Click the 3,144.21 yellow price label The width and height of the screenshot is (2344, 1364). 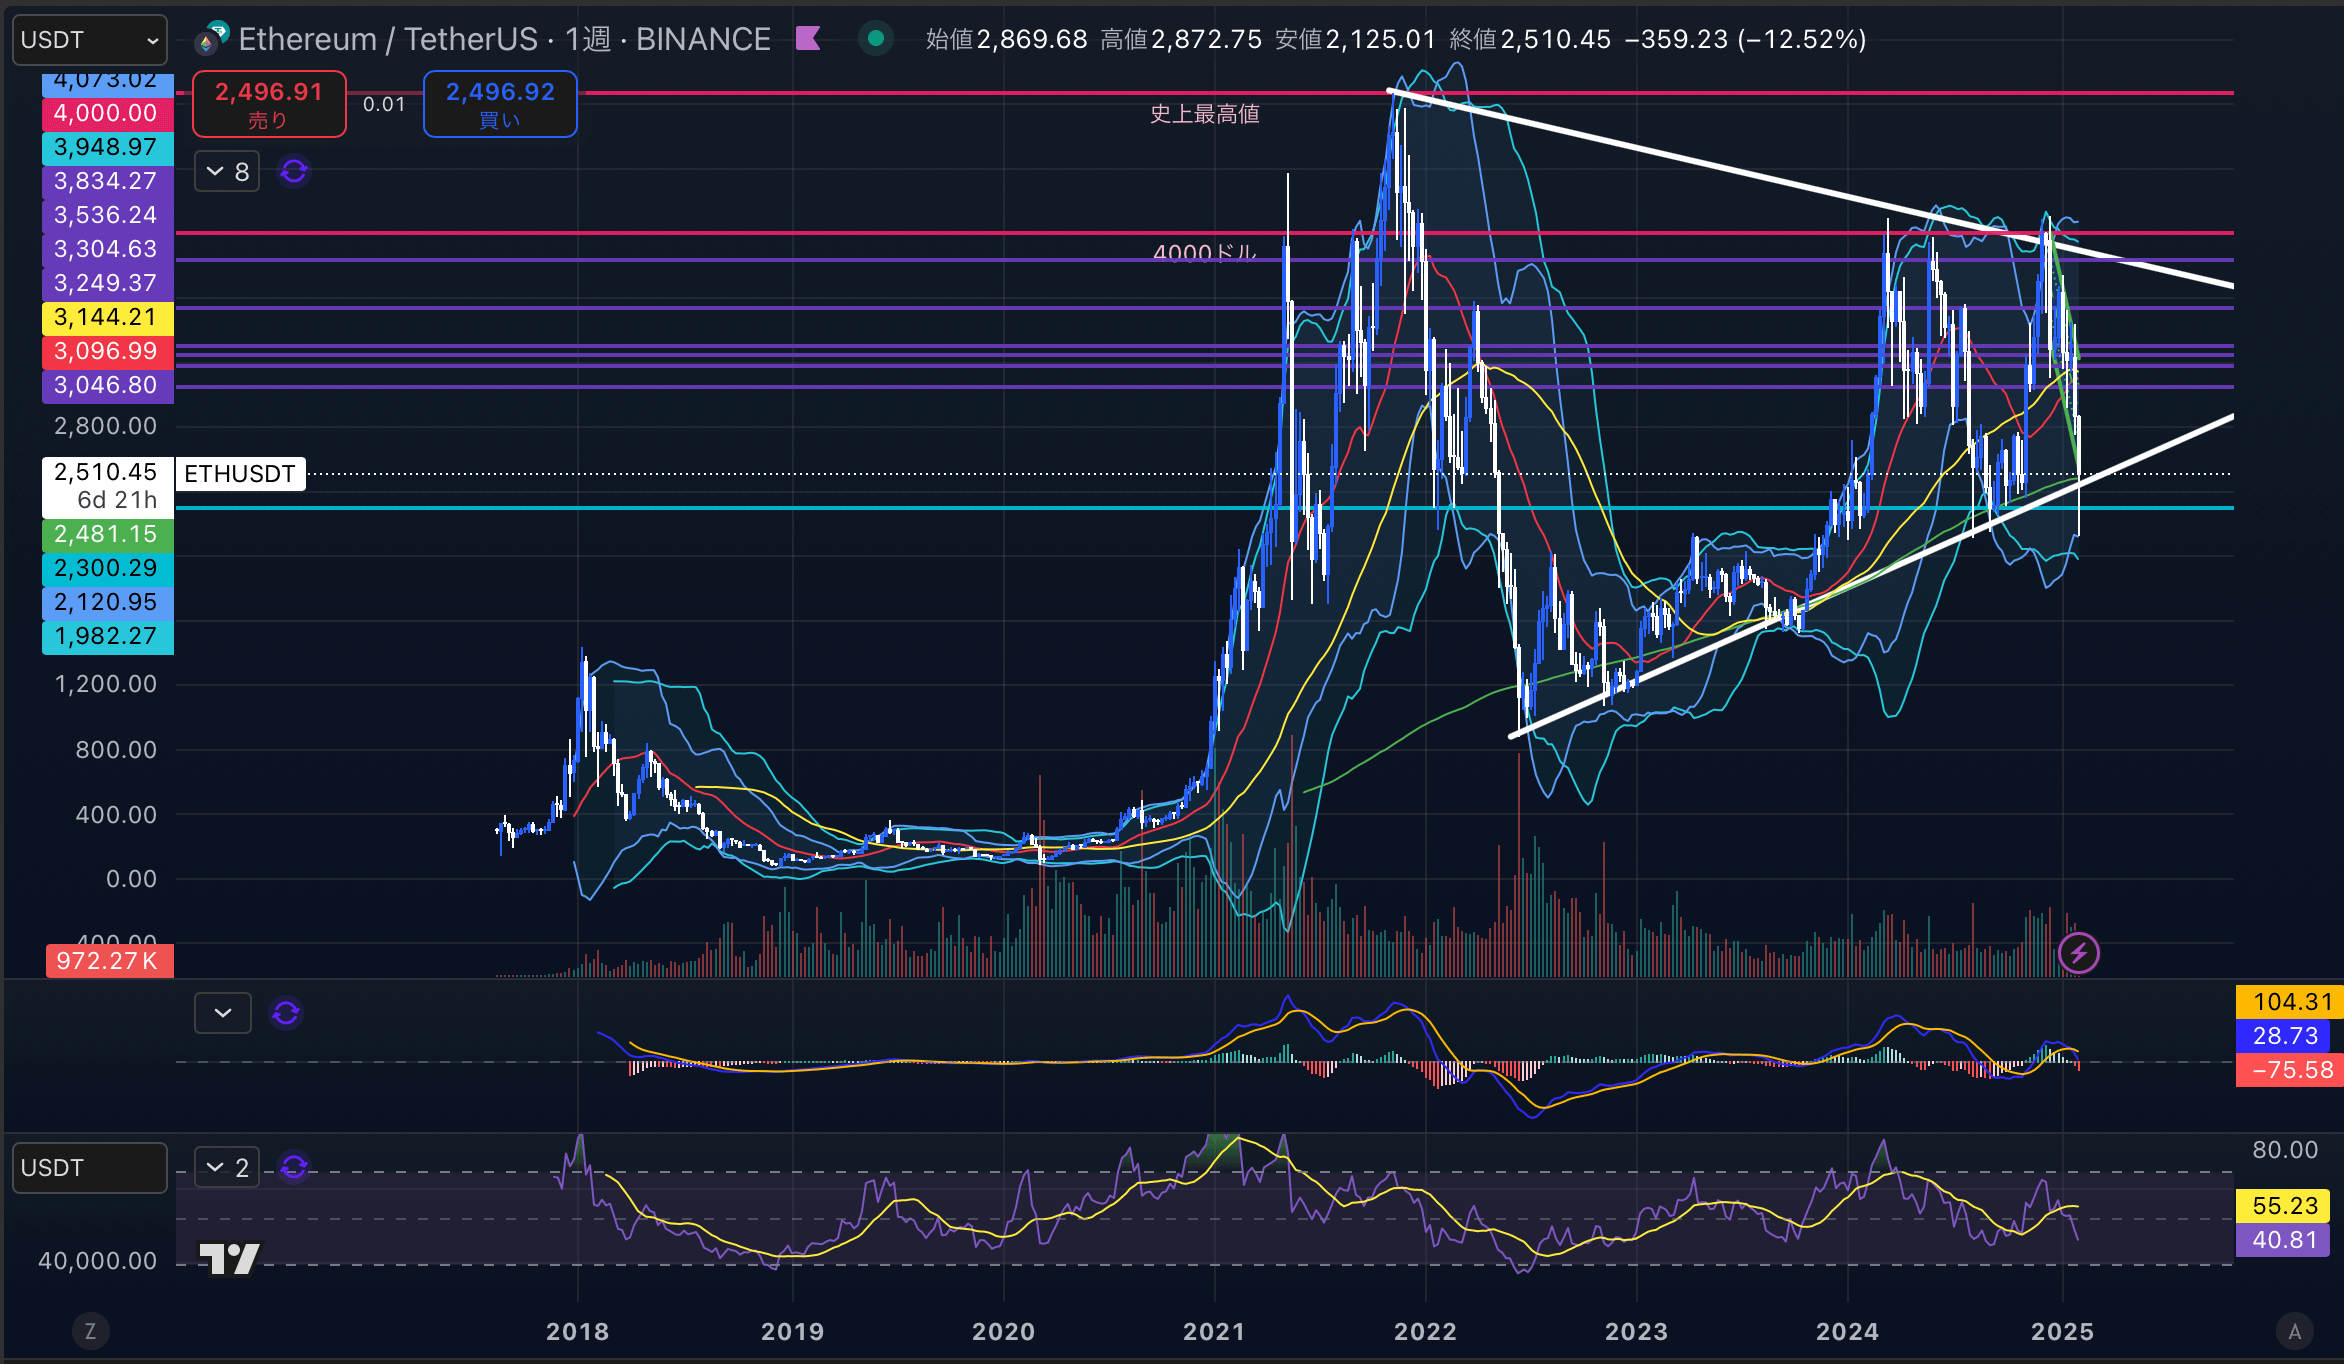(x=107, y=317)
